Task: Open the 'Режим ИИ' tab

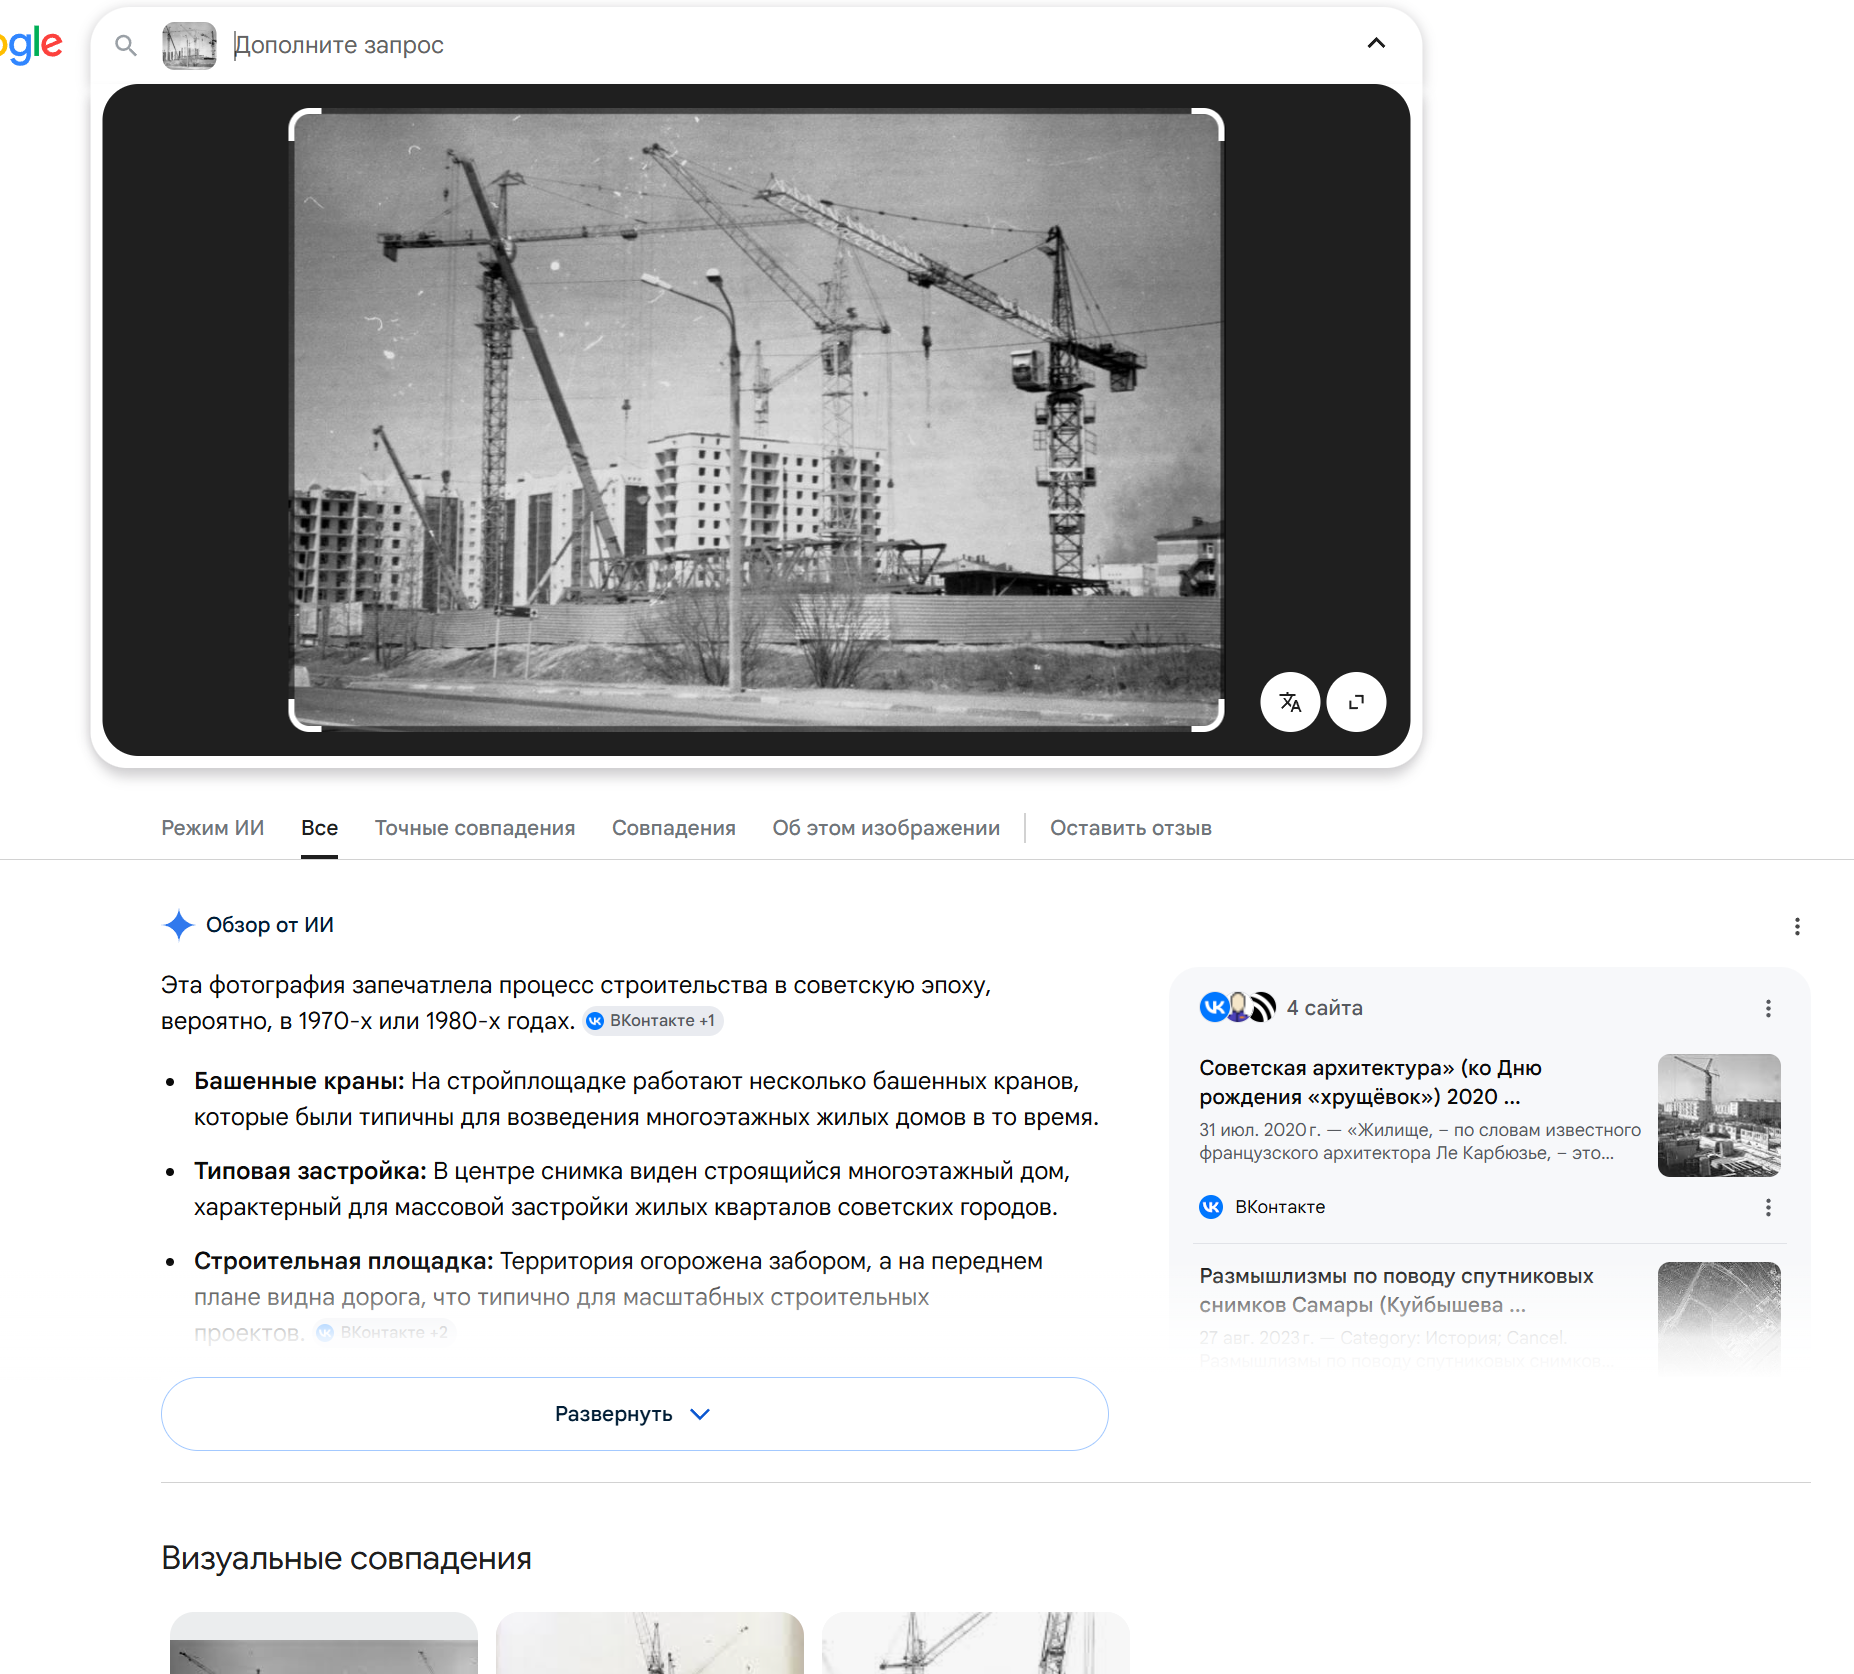Action: point(213,828)
